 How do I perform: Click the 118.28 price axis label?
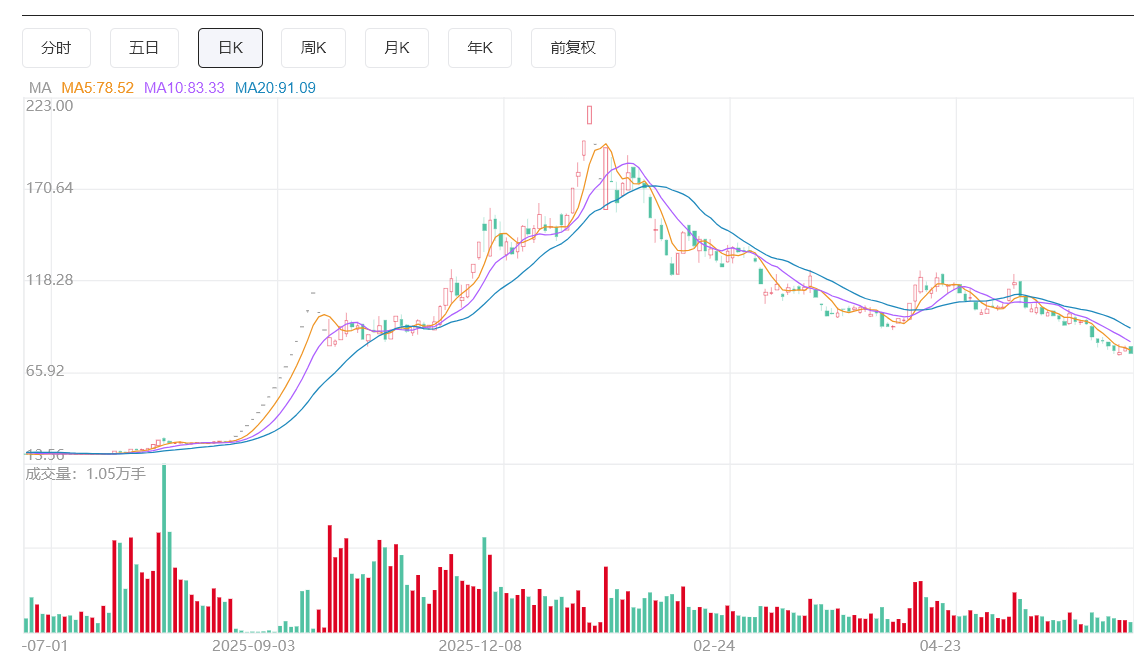tap(50, 280)
